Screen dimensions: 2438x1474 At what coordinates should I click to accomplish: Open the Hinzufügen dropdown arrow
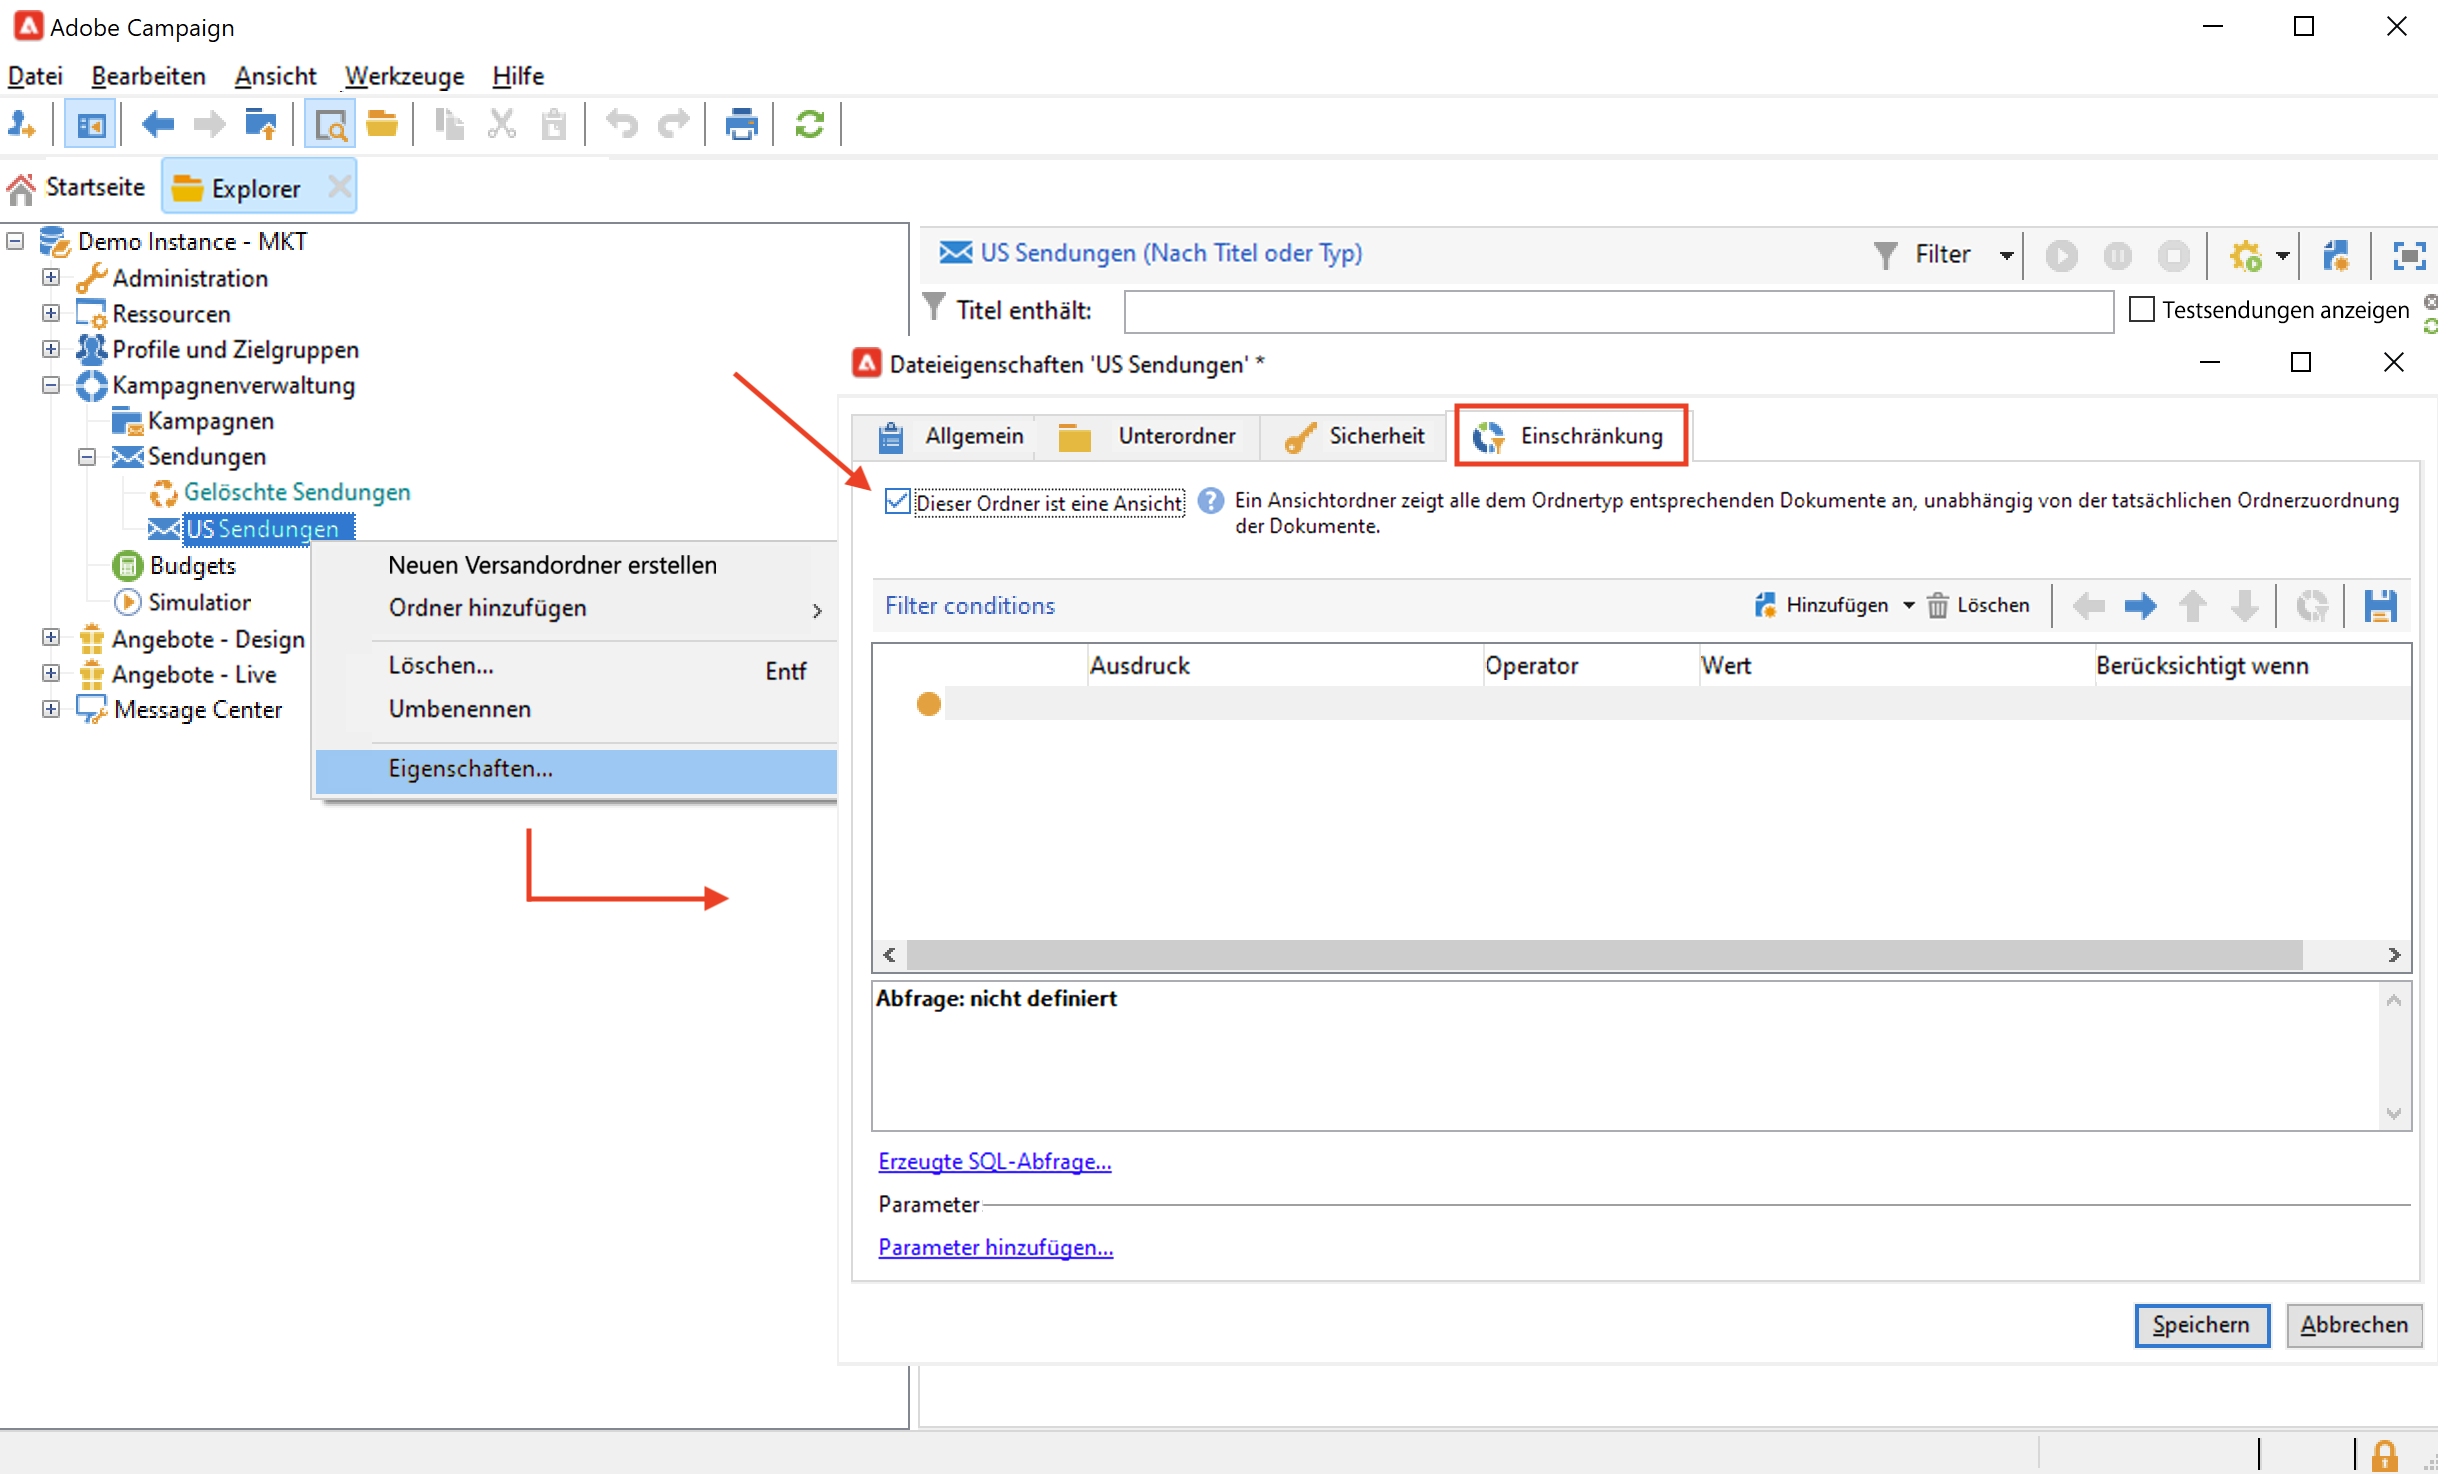tap(1909, 606)
